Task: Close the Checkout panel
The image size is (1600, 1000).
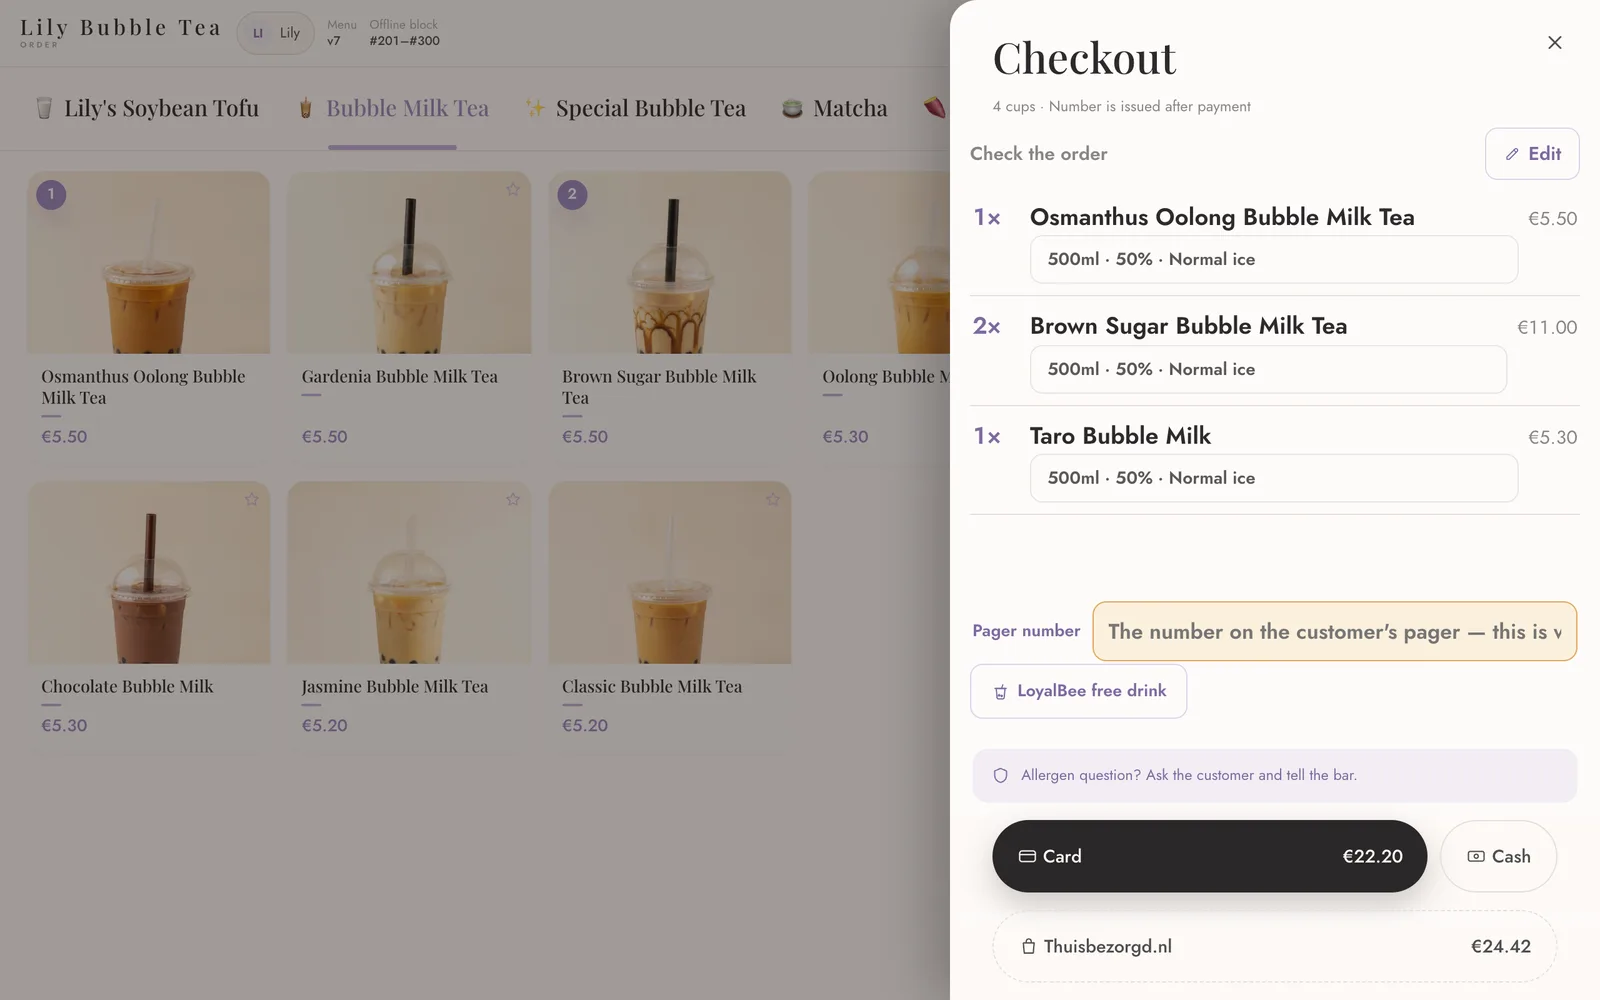Action: coord(1554,42)
